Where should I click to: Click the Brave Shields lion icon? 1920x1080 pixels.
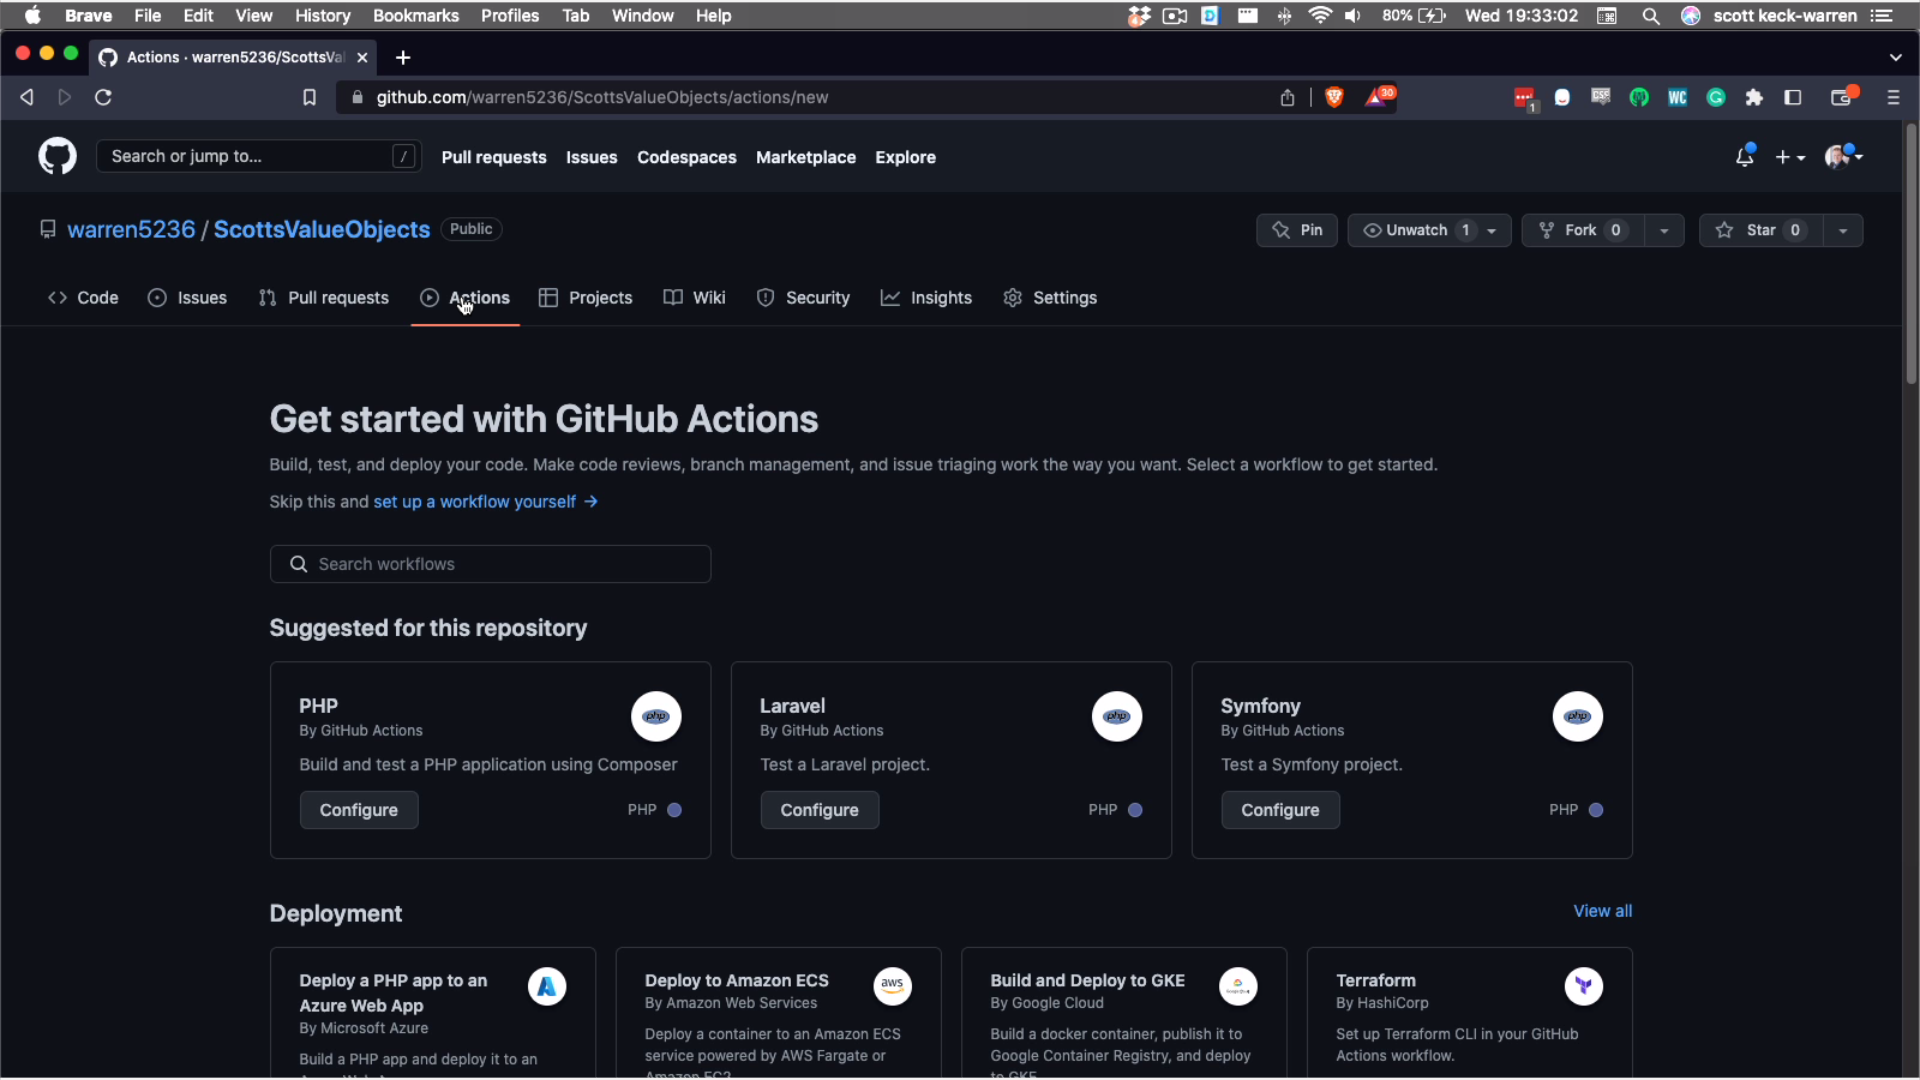(1334, 97)
